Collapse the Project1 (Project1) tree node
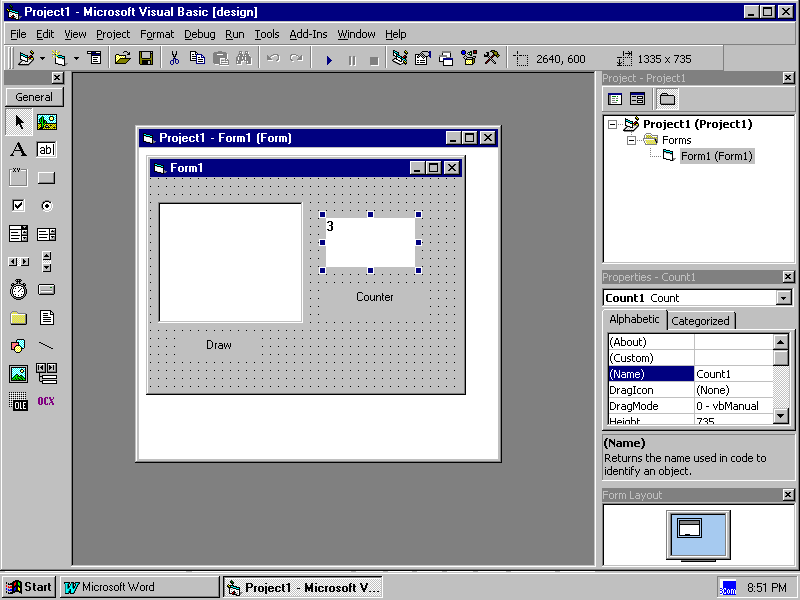800x600 pixels. pos(613,124)
